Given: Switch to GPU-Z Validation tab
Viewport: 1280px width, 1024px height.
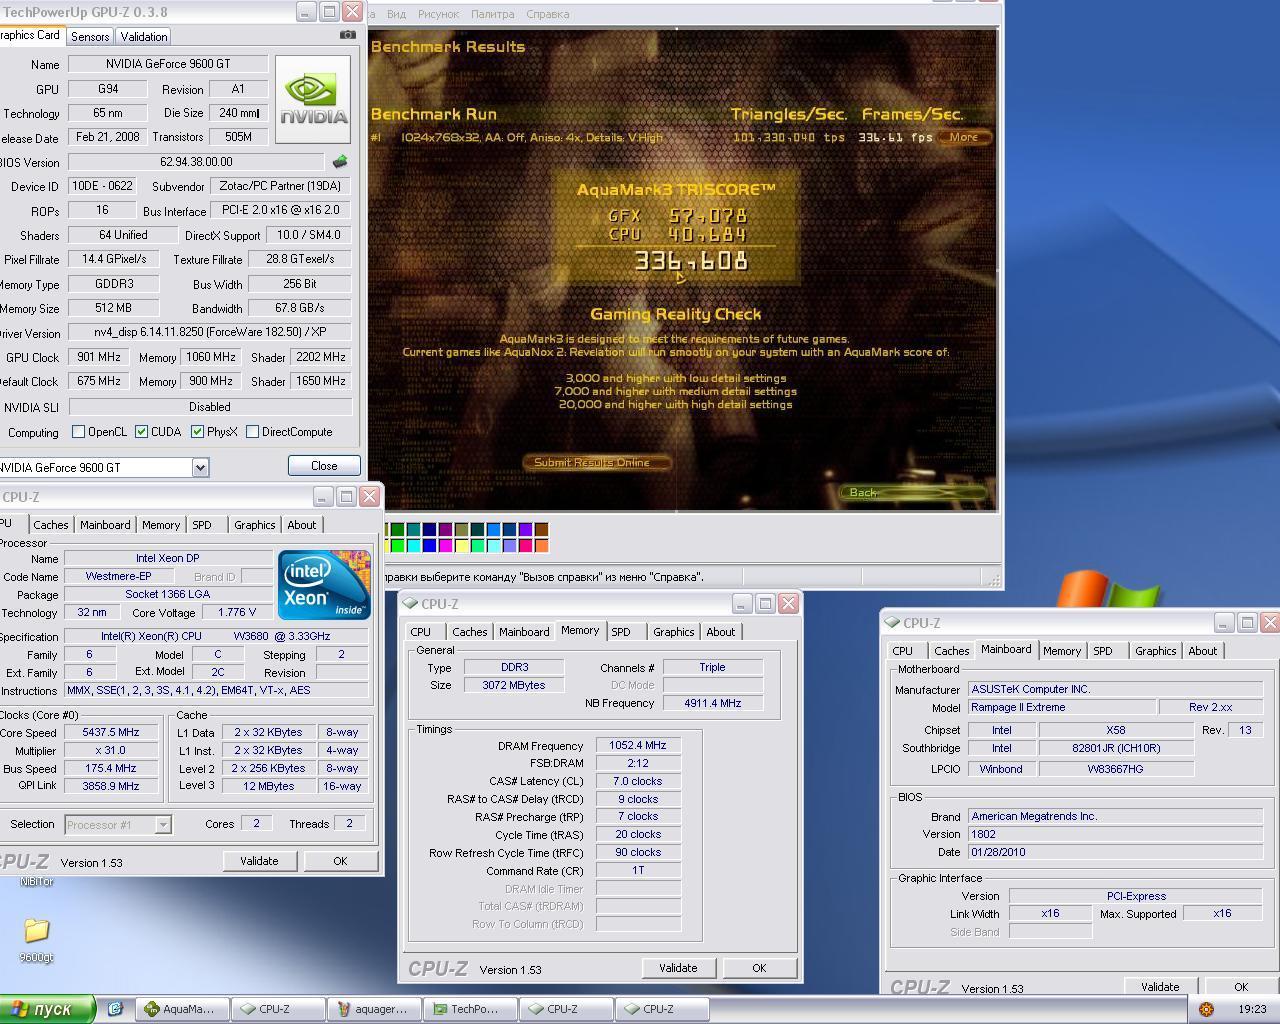Looking at the screenshot, I should pos(144,36).
